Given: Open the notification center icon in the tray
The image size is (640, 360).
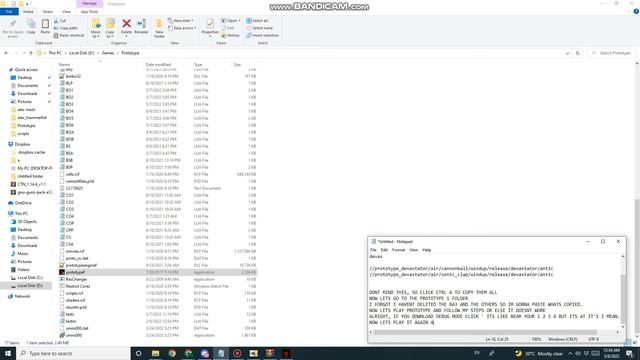Looking at the screenshot, I should pos(629,353).
